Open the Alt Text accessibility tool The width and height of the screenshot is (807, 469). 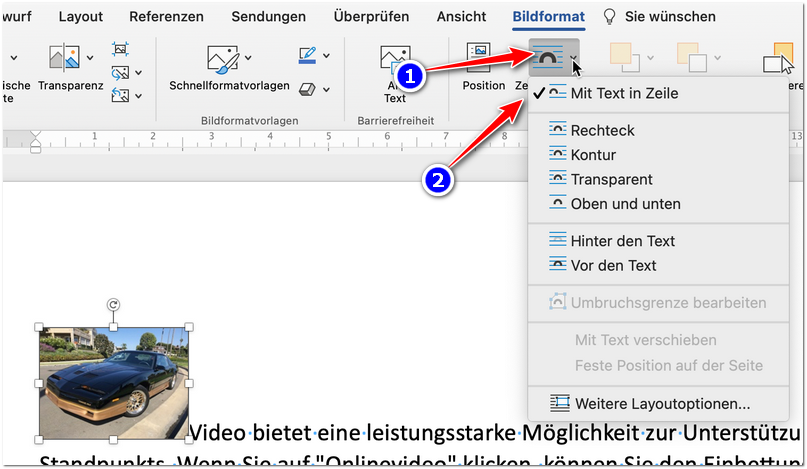click(395, 70)
